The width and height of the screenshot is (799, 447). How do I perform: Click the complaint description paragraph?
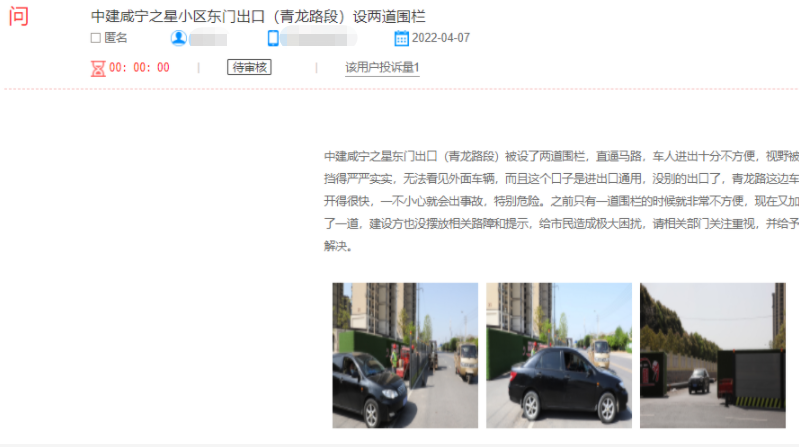(561, 201)
